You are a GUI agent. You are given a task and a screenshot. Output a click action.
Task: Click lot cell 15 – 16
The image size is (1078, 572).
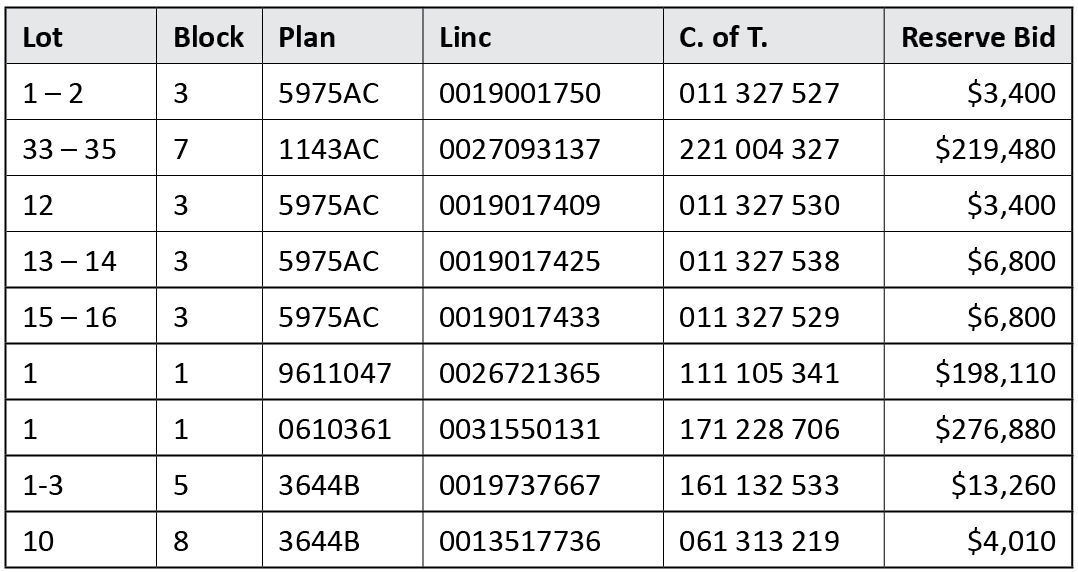(x=69, y=317)
